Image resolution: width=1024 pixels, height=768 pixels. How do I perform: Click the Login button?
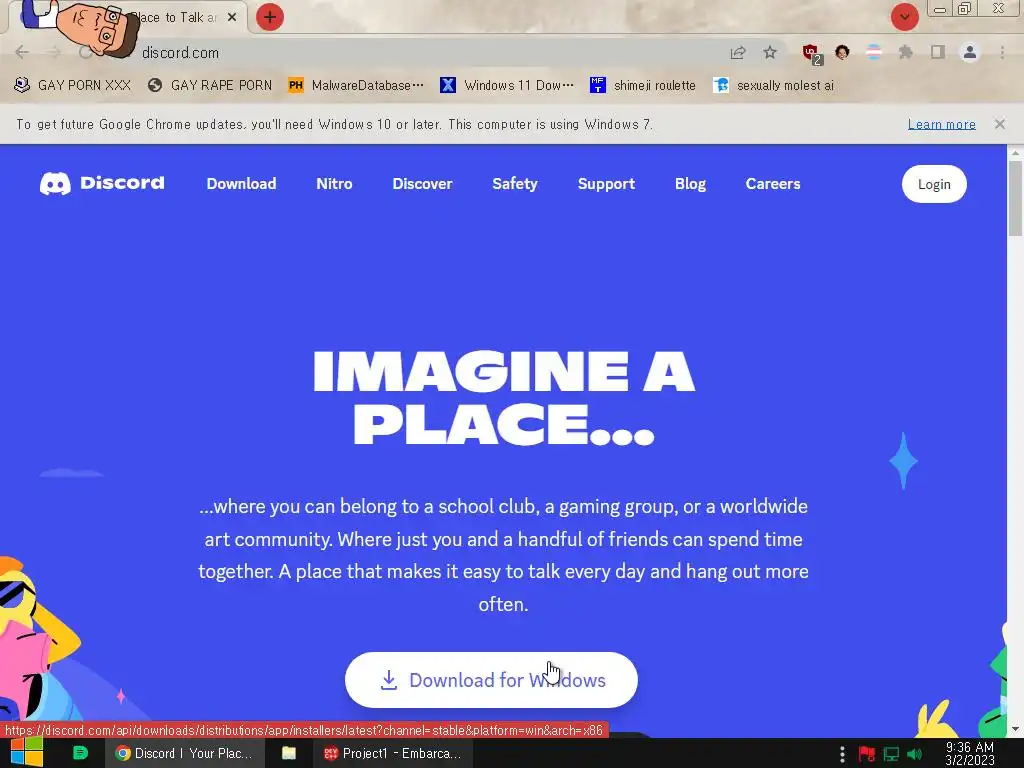tap(934, 184)
